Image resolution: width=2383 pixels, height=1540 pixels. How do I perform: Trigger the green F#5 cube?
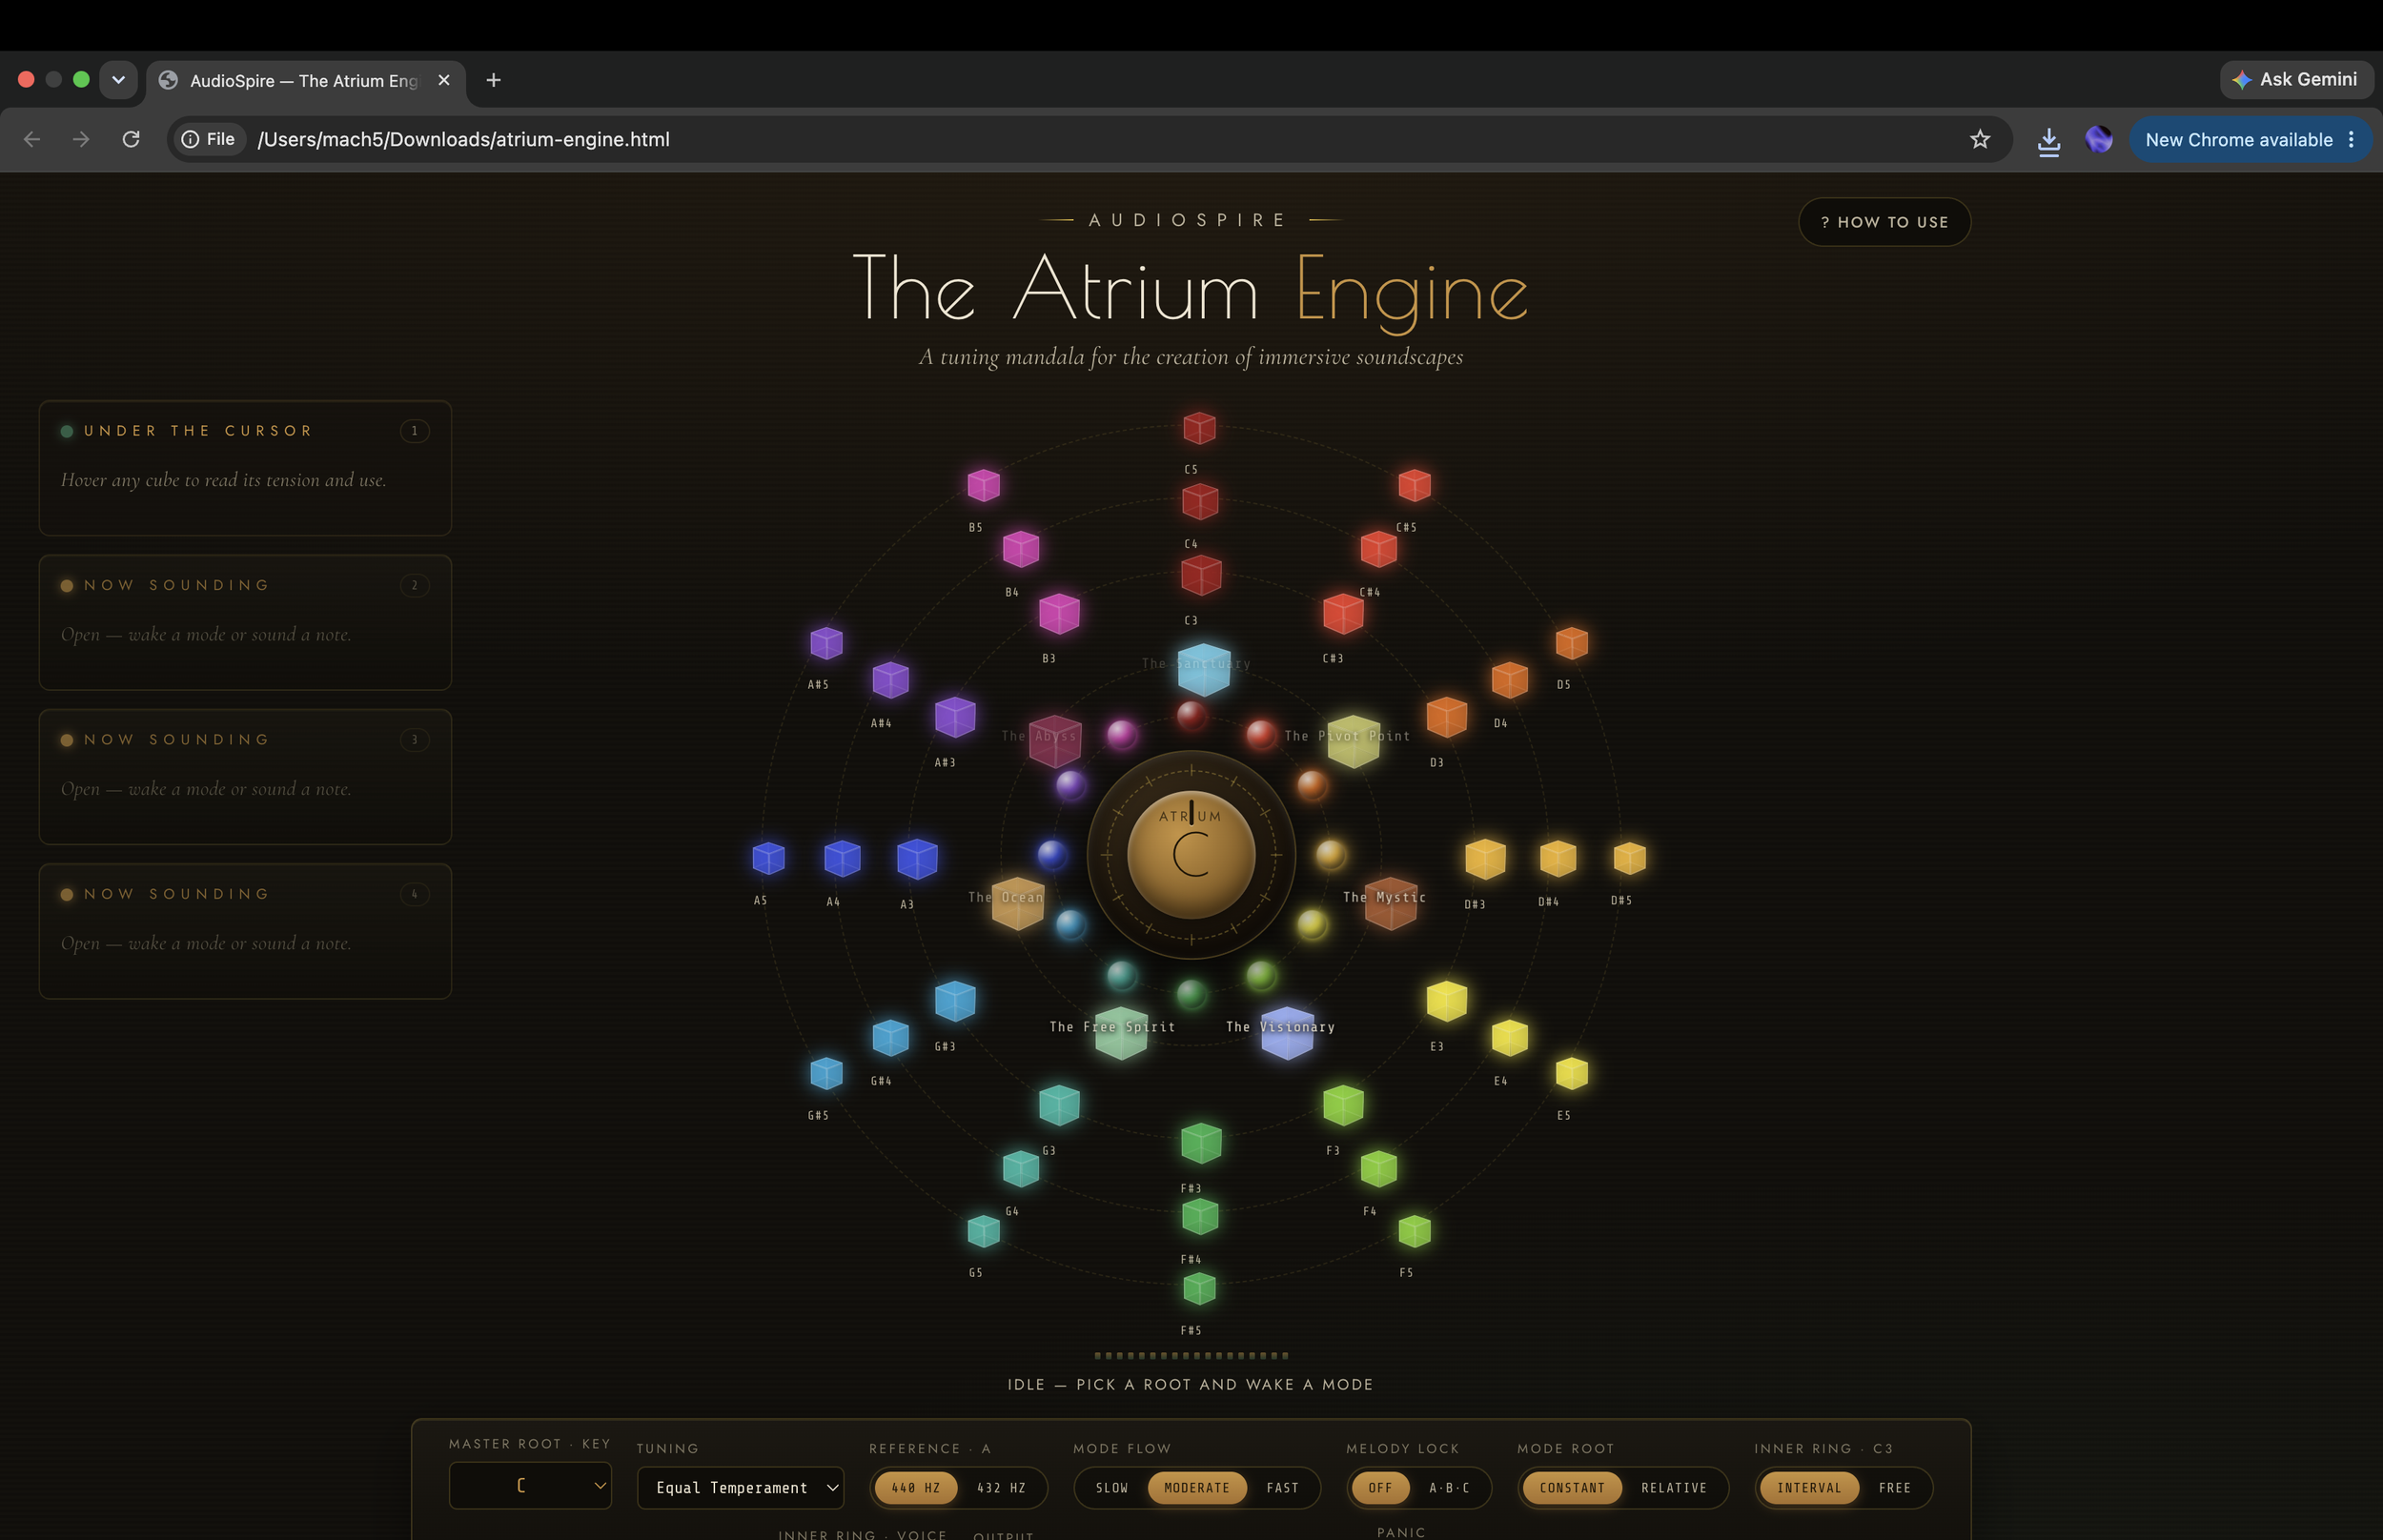coord(1199,1289)
